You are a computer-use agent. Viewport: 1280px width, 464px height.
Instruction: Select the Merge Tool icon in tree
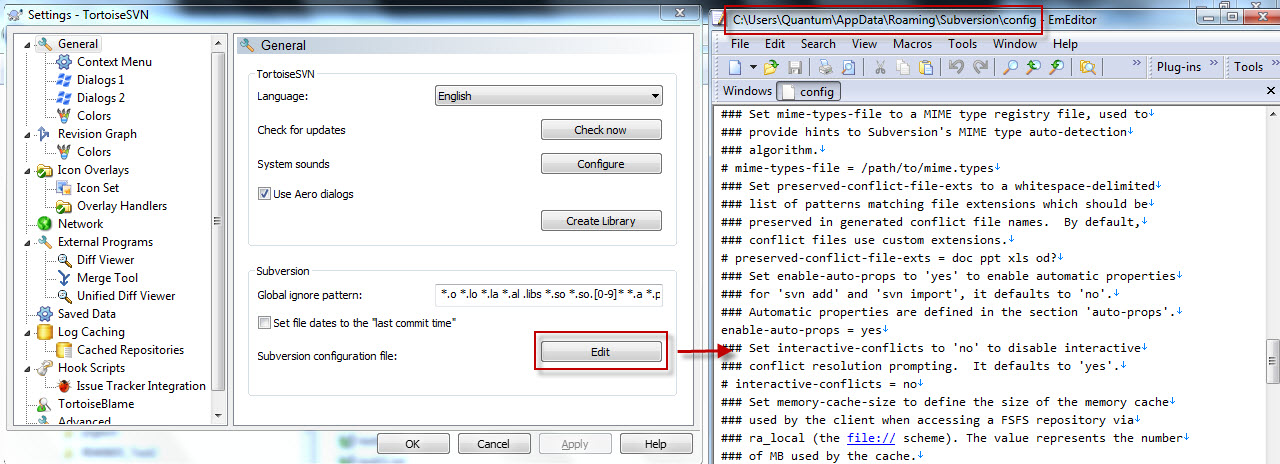coord(64,278)
